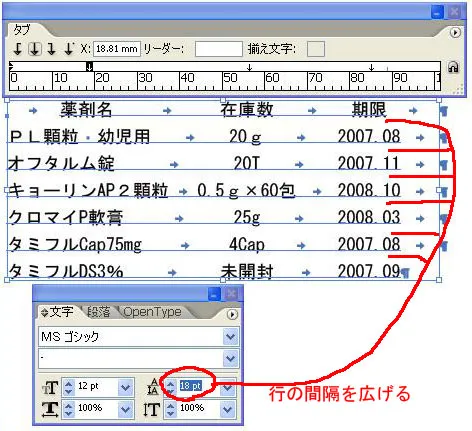Open the 12 pt font size dropdown

click(125, 387)
